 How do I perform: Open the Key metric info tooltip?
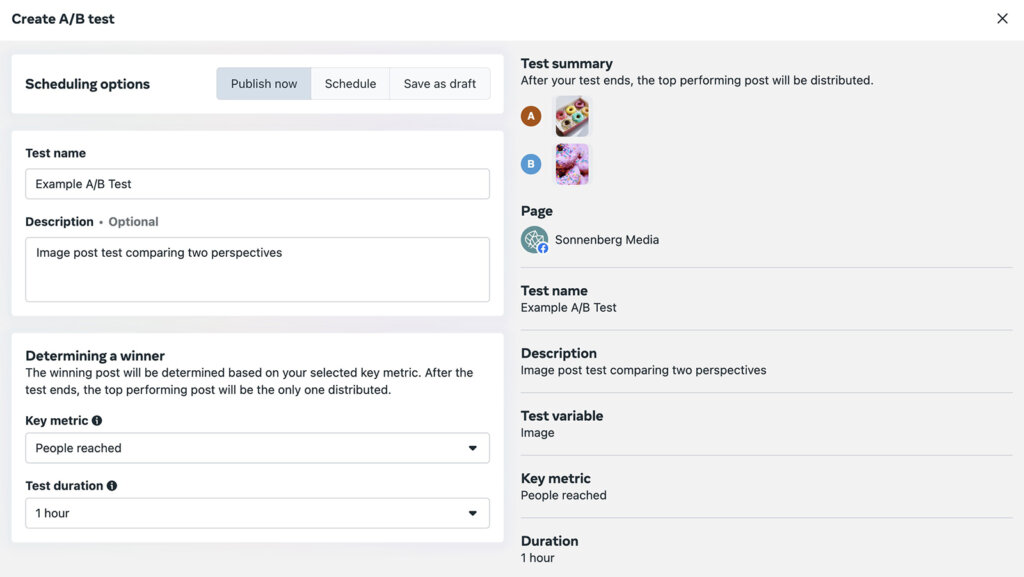95,421
